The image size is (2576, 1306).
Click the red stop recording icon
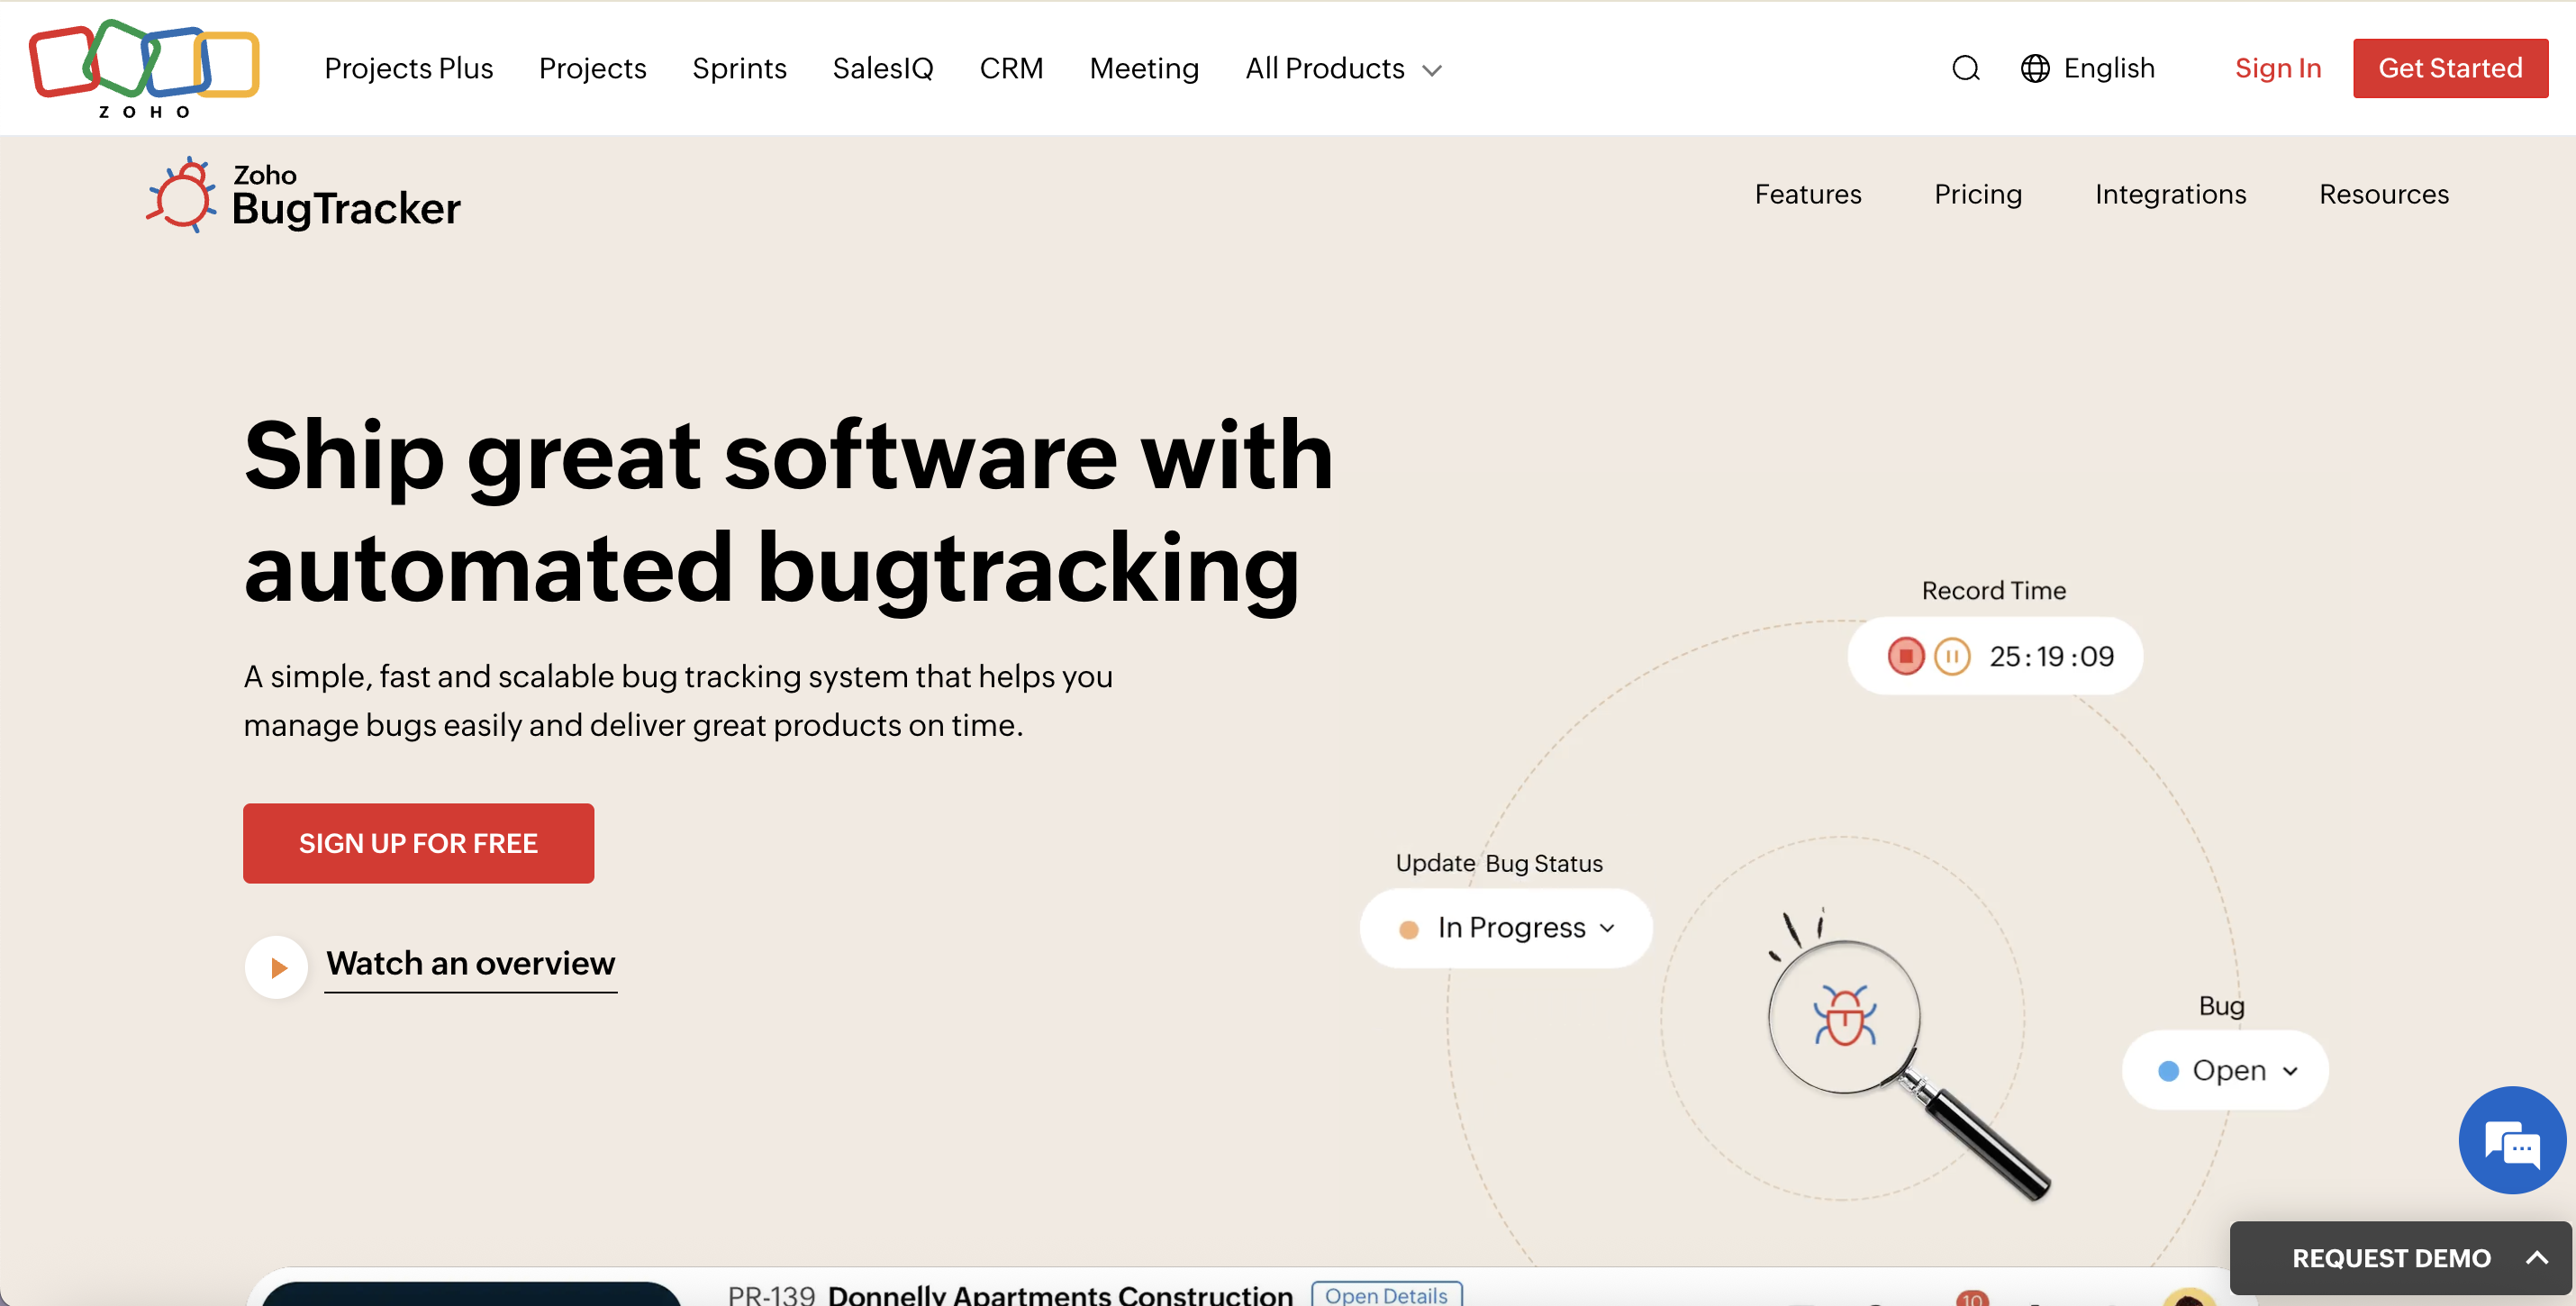tap(1906, 656)
